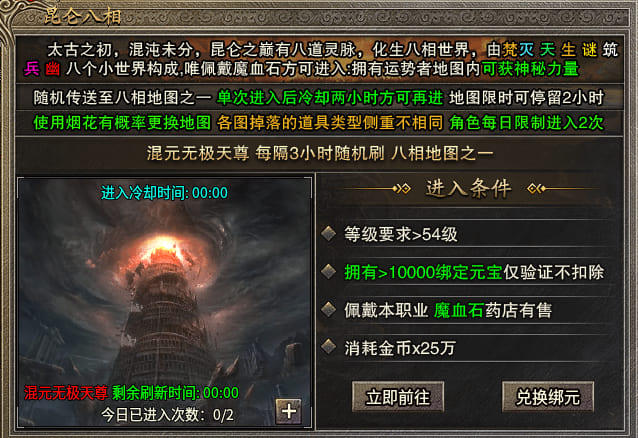This screenshot has height=438, width=638.
Task: Click the plus icon beside entry count
Action: point(288,411)
